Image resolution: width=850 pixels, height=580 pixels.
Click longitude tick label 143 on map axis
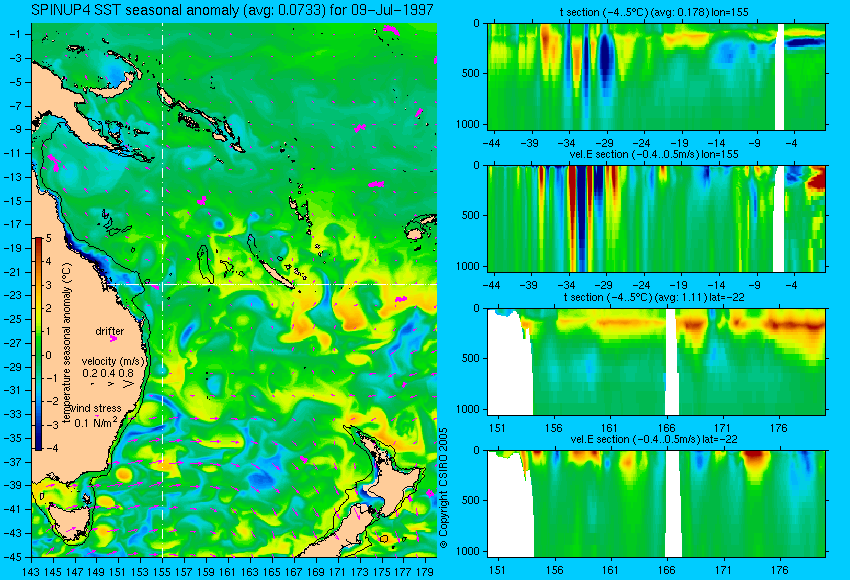31,571
